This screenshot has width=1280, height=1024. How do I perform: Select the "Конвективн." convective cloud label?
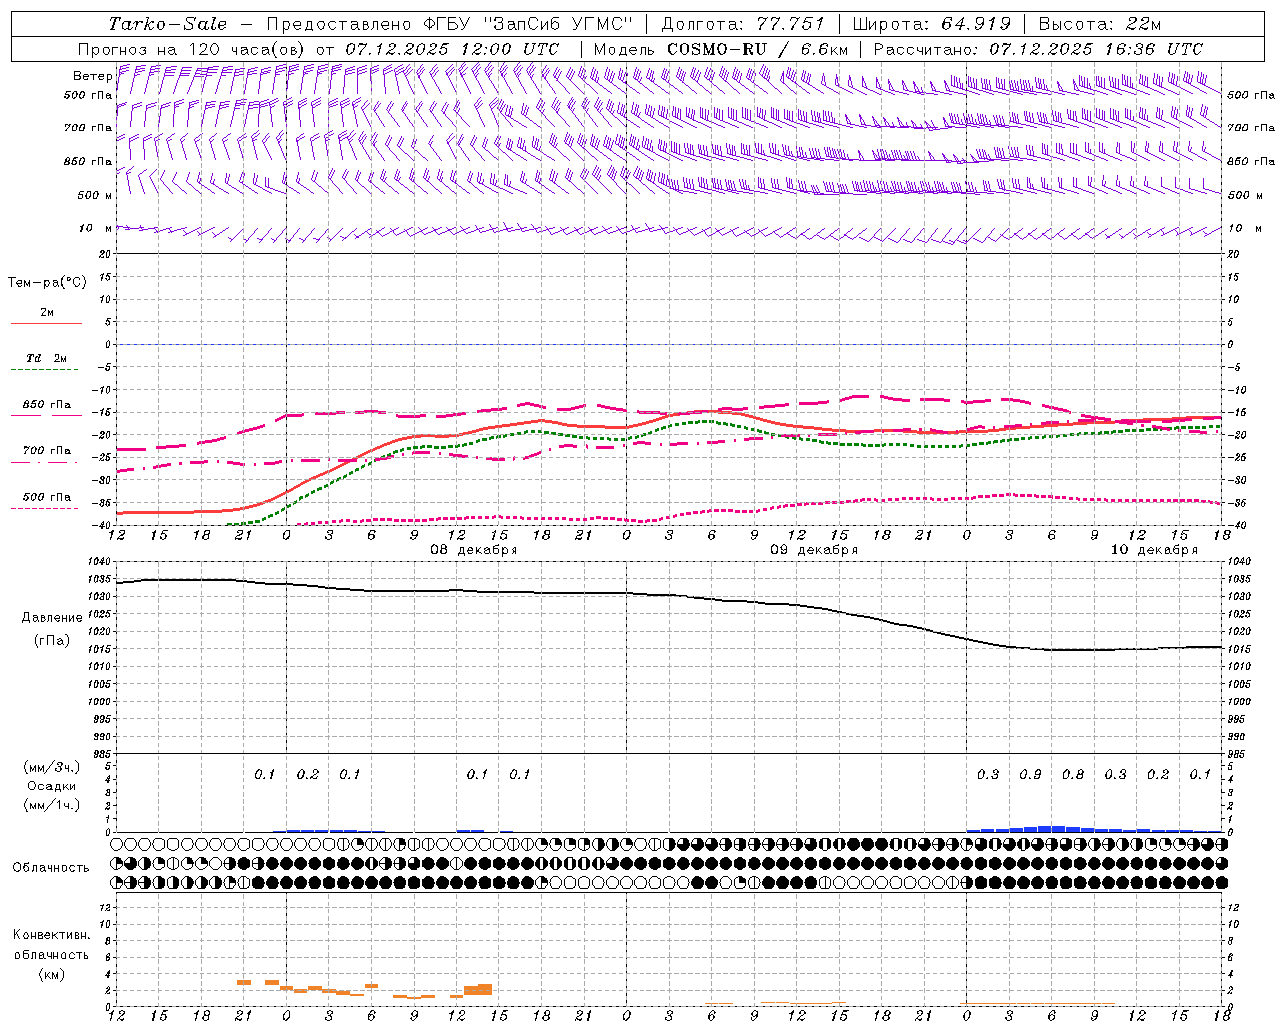point(51,935)
